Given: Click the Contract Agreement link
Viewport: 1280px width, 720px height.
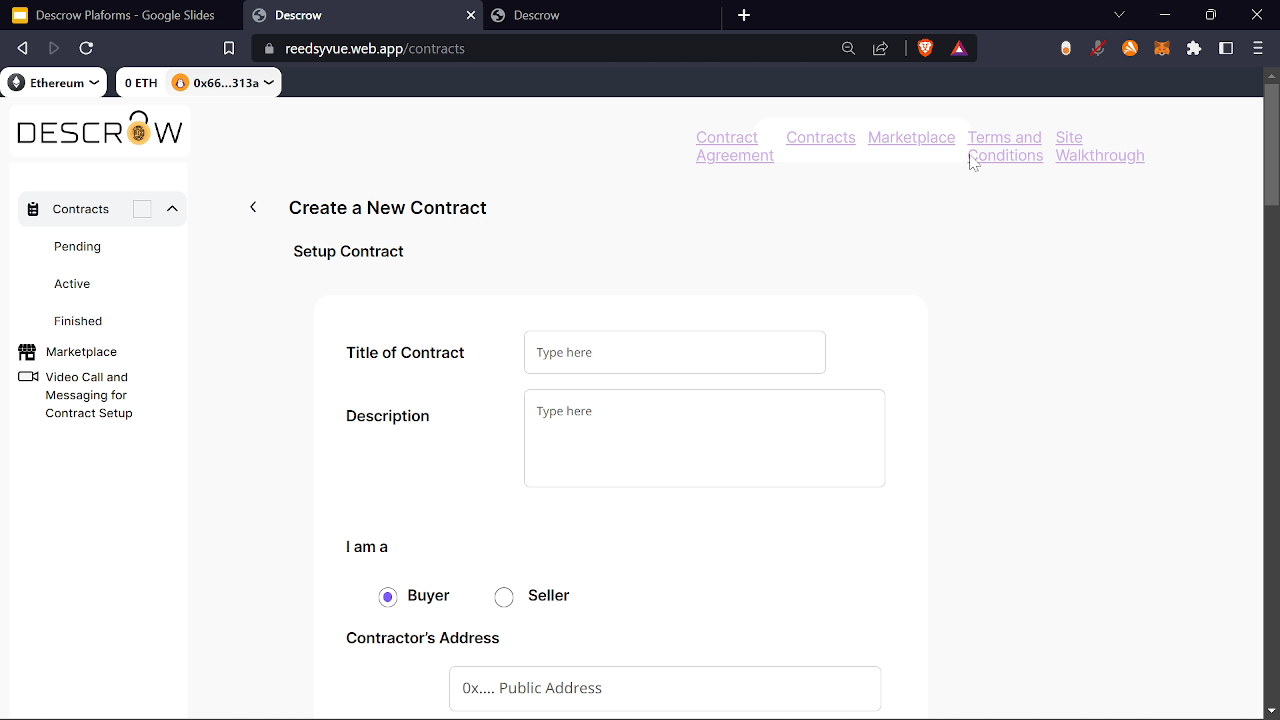Looking at the screenshot, I should click(x=735, y=146).
